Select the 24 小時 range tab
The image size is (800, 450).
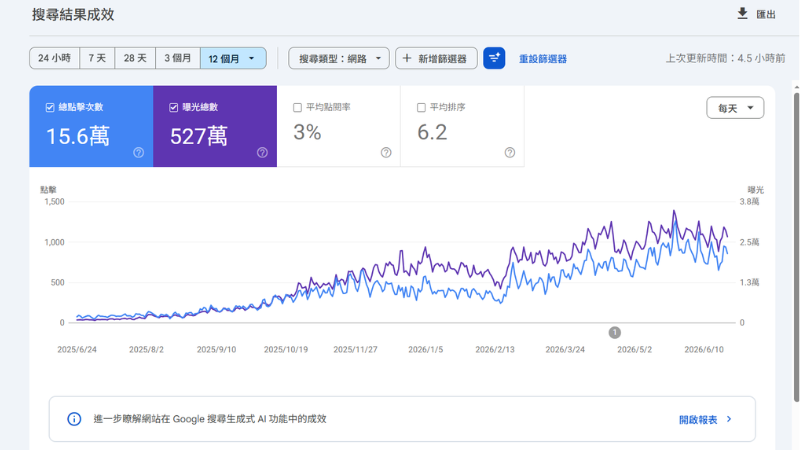click(x=54, y=58)
